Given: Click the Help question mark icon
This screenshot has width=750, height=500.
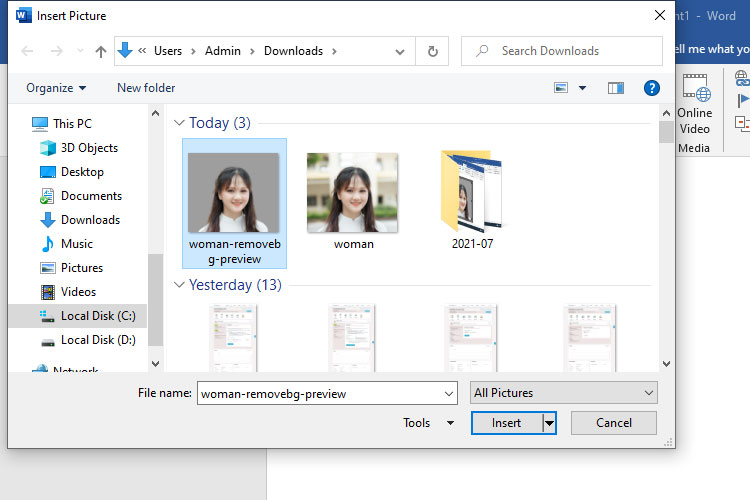Looking at the screenshot, I should point(652,88).
